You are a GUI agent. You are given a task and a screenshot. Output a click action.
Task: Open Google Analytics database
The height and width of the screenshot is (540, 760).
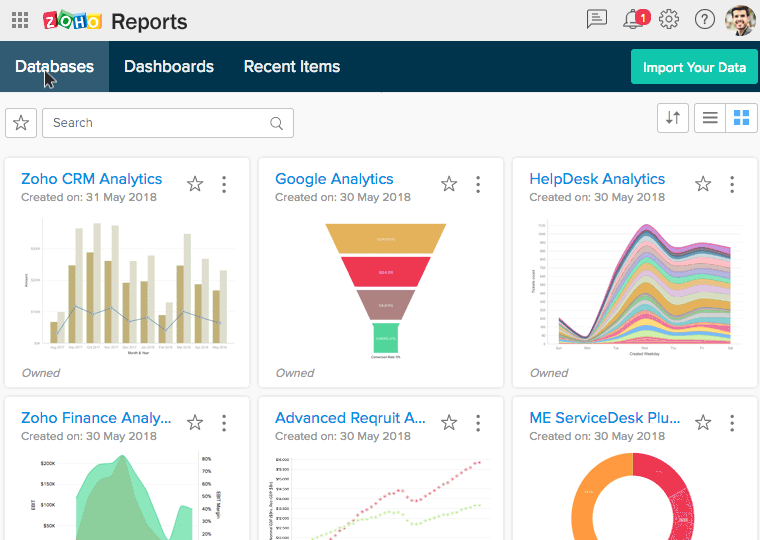point(334,179)
